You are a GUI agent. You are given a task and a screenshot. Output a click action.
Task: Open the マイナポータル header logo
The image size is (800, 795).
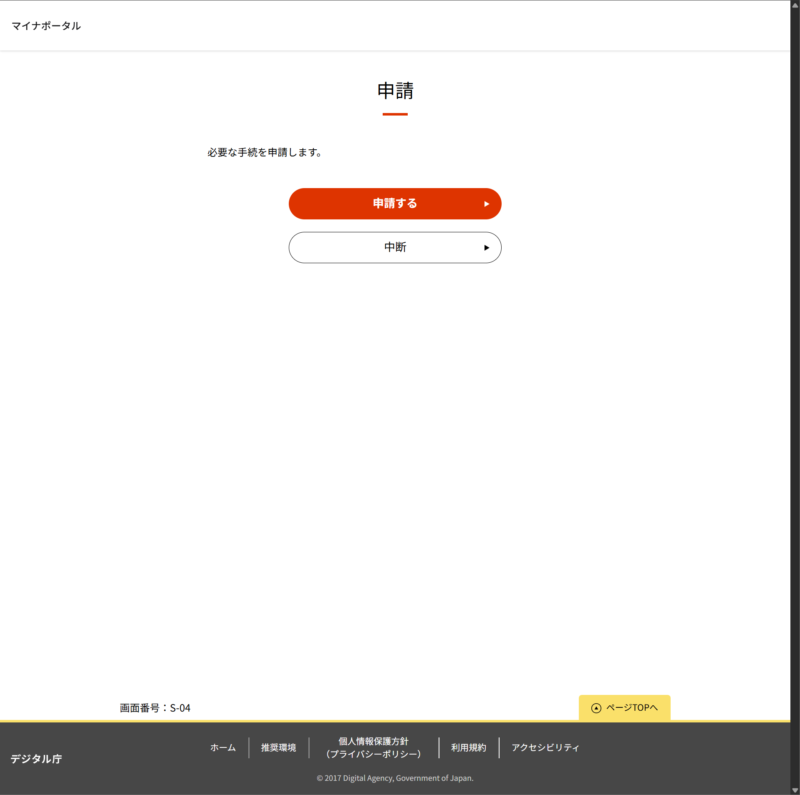pyautogui.click(x=46, y=26)
